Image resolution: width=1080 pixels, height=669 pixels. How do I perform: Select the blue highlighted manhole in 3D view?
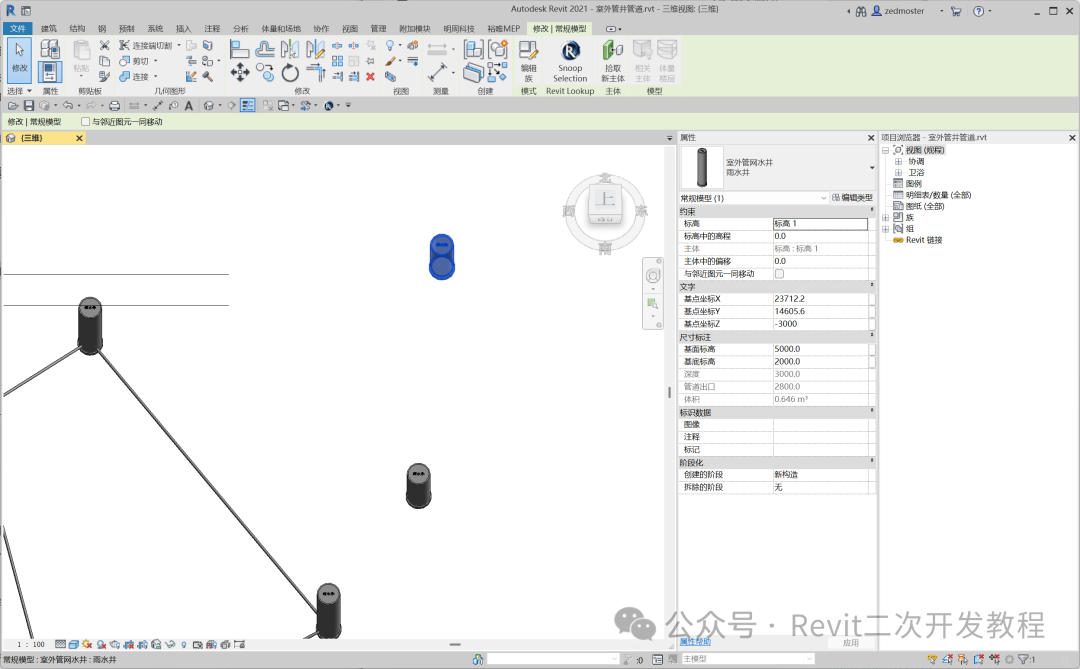tap(442, 257)
